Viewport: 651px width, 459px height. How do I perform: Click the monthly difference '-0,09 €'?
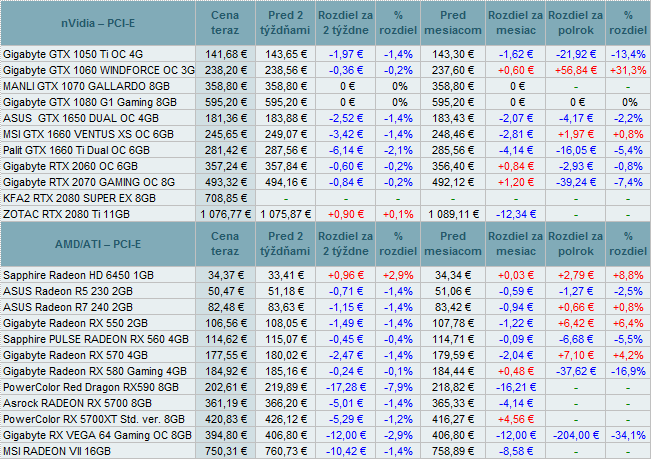pos(516,339)
